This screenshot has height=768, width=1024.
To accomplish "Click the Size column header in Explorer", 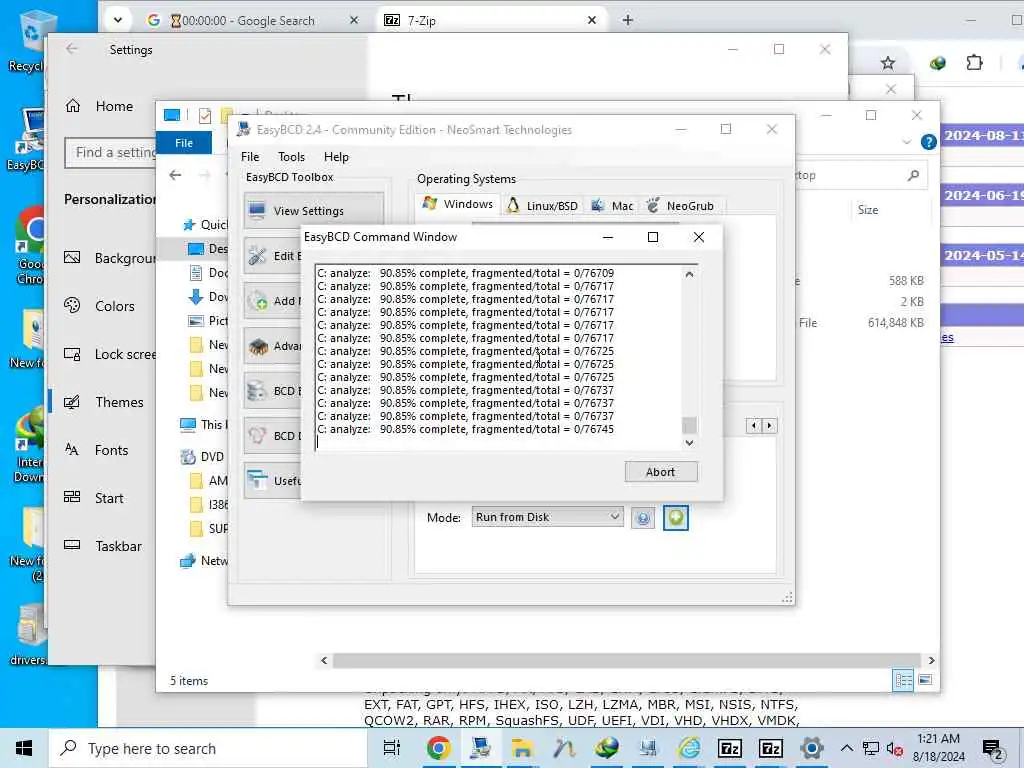I will 867,210.
